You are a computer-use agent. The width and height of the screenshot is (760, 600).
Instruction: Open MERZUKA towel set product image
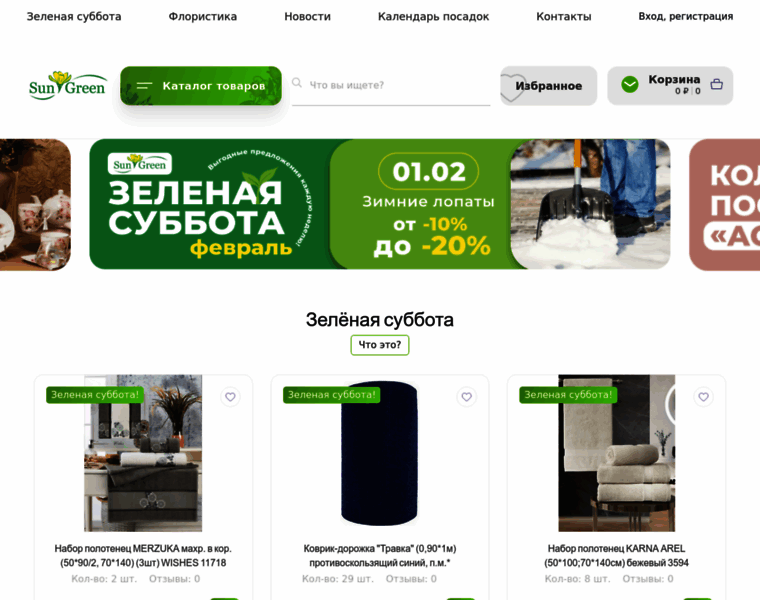point(143,453)
